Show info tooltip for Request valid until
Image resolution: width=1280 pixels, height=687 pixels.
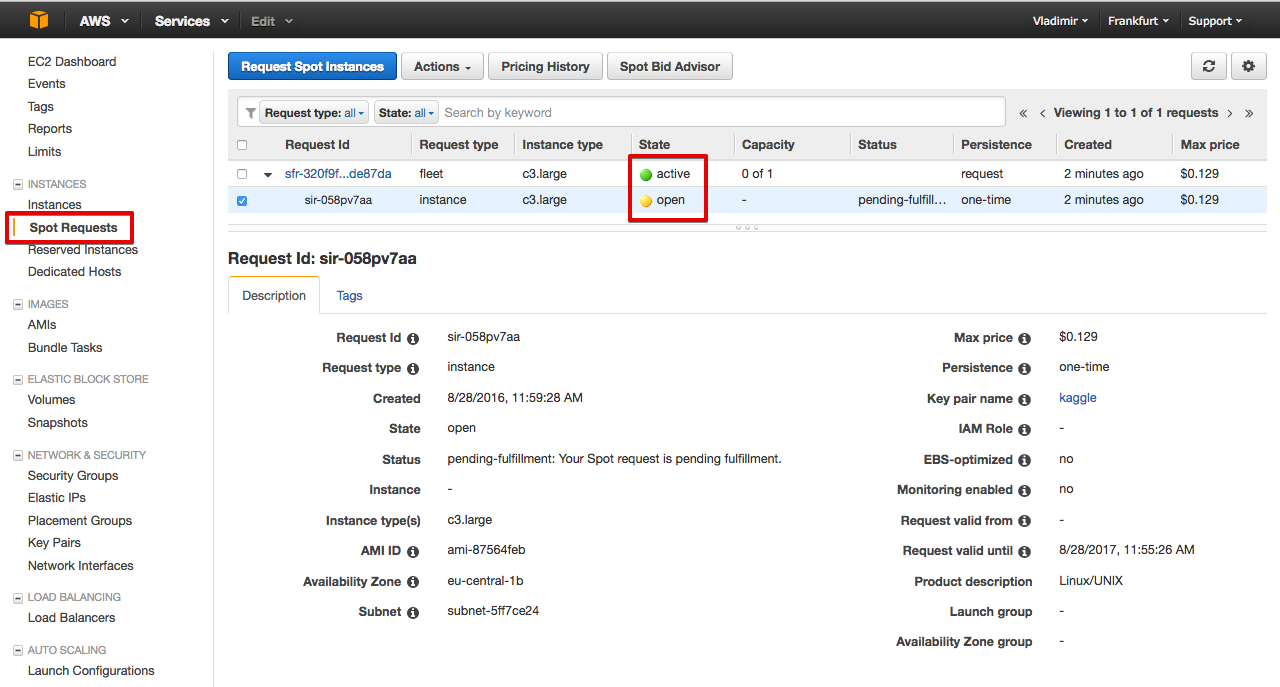pos(1024,552)
